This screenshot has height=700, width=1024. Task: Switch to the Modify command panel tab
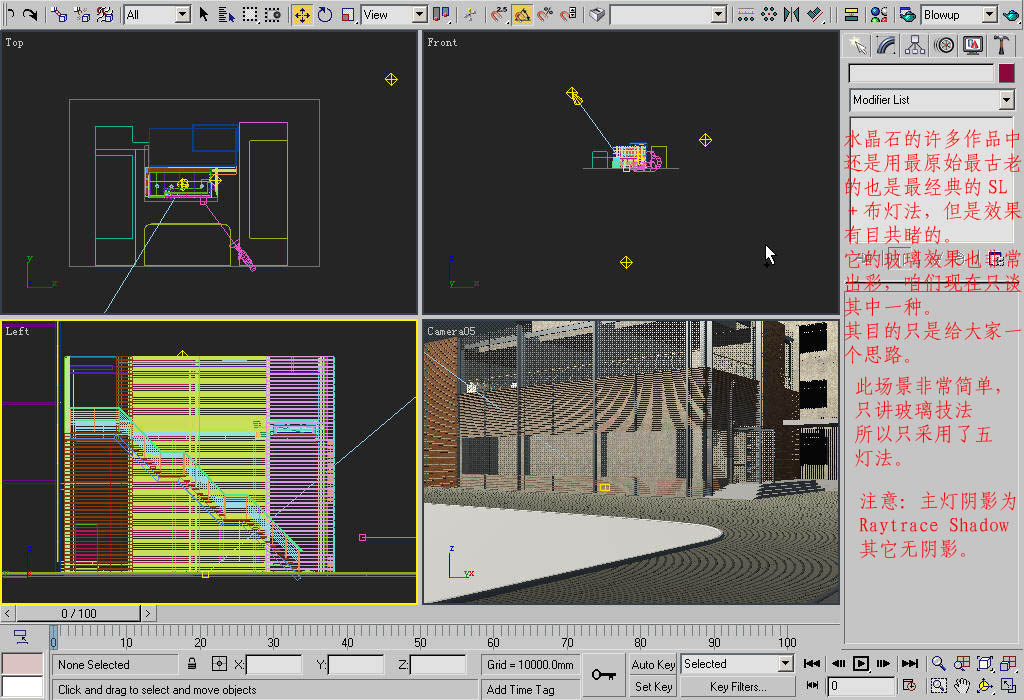click(x=886, y=45)
